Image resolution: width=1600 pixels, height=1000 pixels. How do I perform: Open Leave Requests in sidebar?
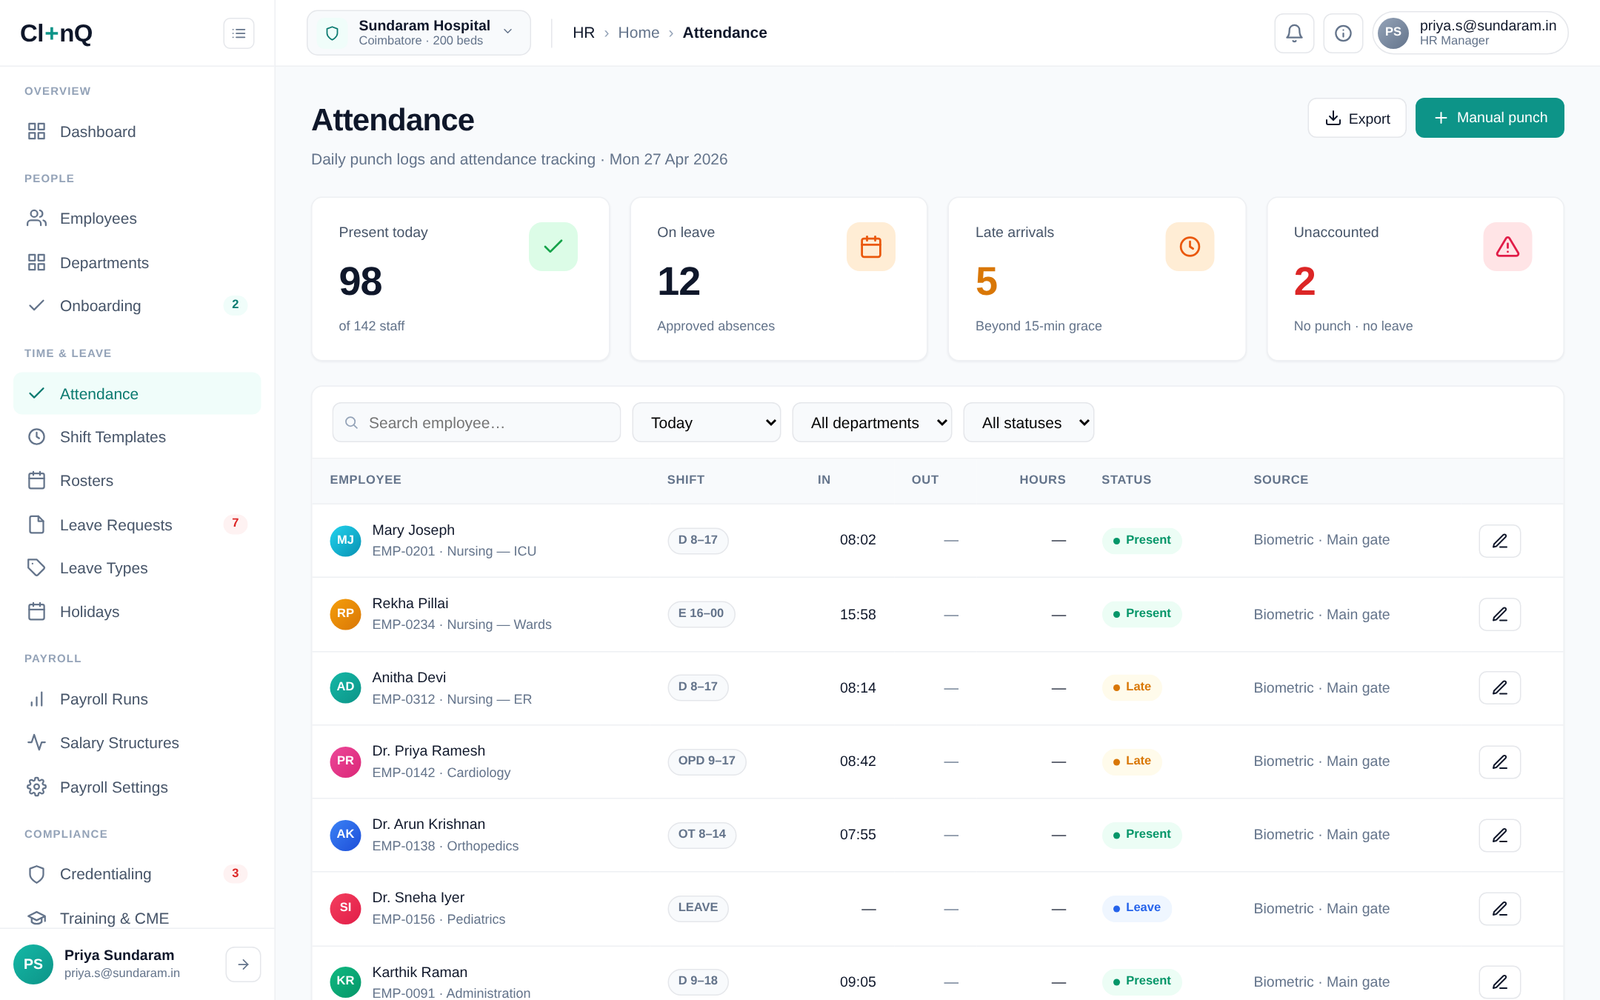[138, 525]
